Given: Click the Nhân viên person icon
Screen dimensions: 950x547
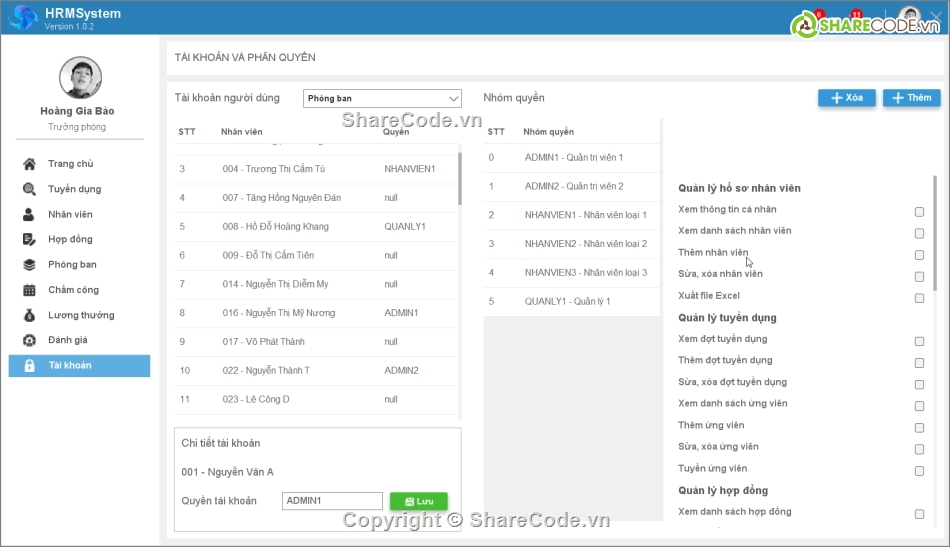Looking at the screenshot, I should pos(29,214).
